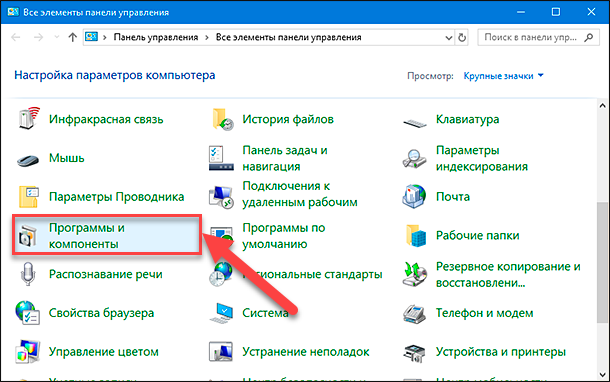
Task: Open 'Региональные стандарты' link text
Action: (x=312, y=274)
